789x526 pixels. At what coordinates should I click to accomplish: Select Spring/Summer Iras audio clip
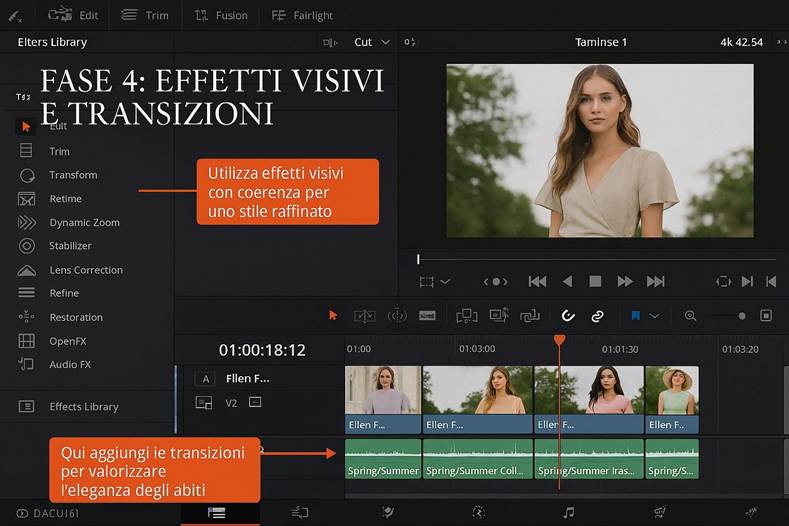coord(589,459)
